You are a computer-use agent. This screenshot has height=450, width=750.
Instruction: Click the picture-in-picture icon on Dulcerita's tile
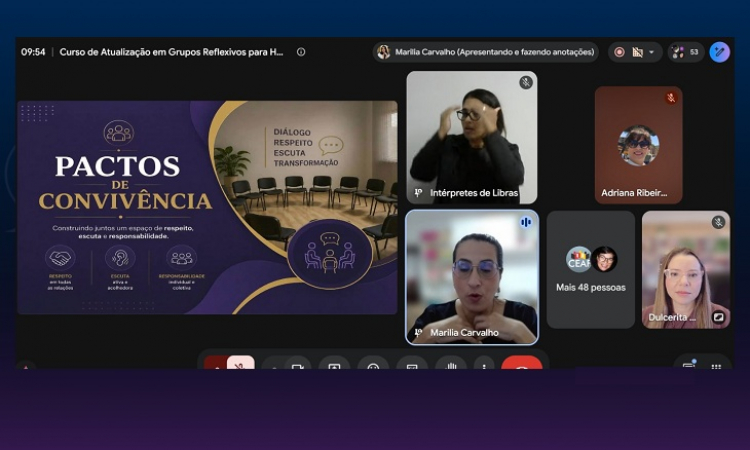[x=718, y=317]
